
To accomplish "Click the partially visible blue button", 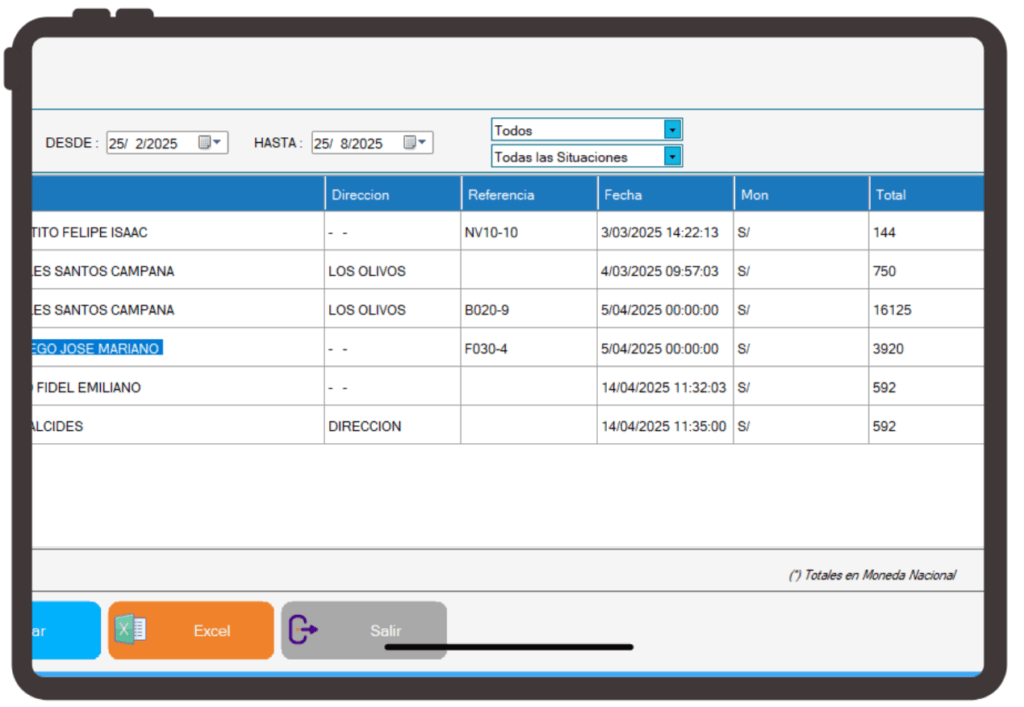I will coord(65,630).
